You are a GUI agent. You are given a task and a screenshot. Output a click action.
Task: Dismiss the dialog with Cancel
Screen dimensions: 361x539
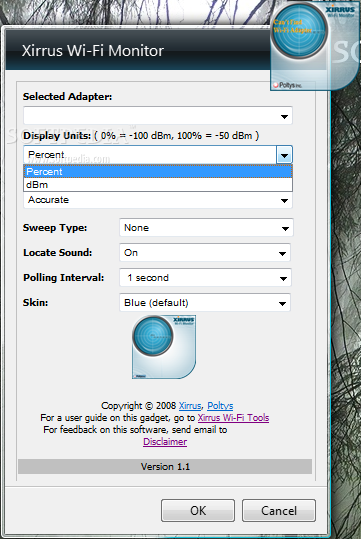click(x=279, y=510)
